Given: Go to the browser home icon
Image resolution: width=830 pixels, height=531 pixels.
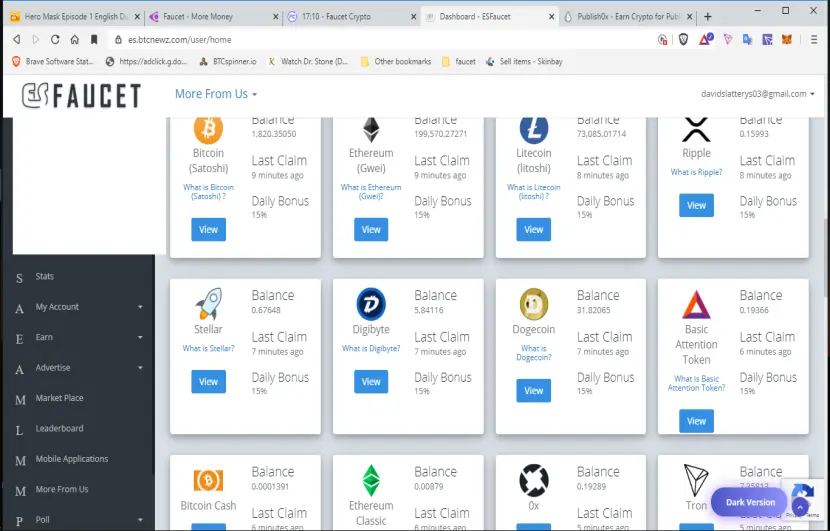Looking at the screenshot, I should tap(75, 40).
